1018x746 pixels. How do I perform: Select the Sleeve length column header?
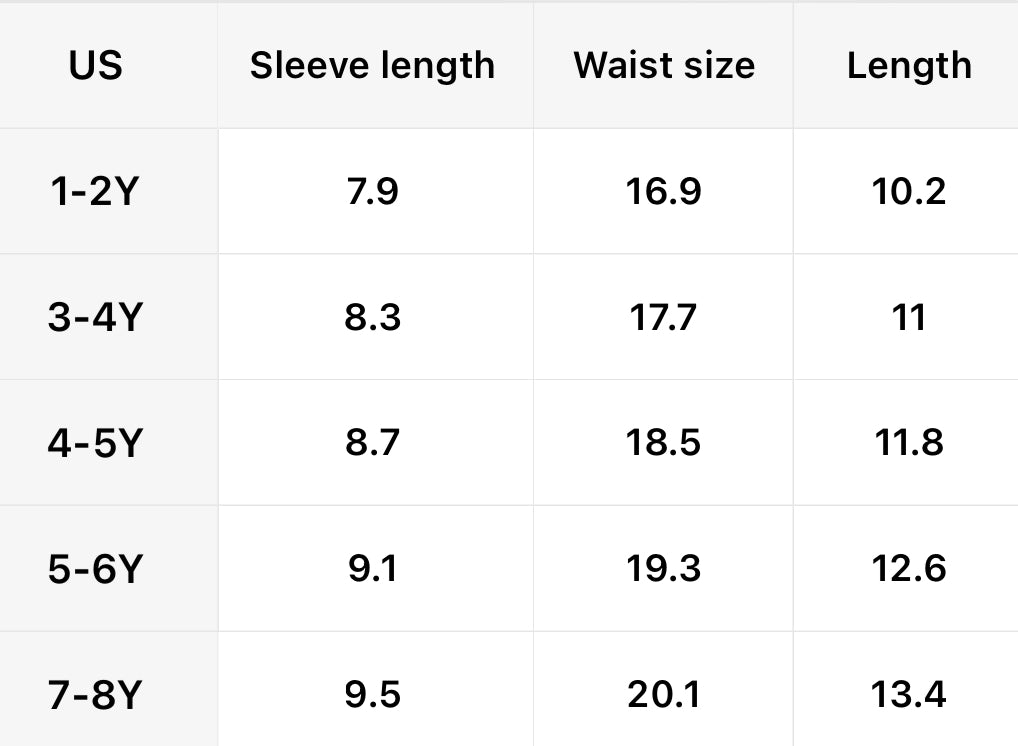tap(372, 66)
